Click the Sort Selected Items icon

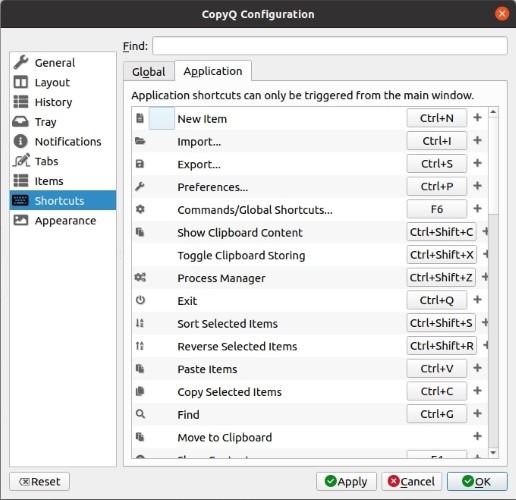tap(140, 323)
